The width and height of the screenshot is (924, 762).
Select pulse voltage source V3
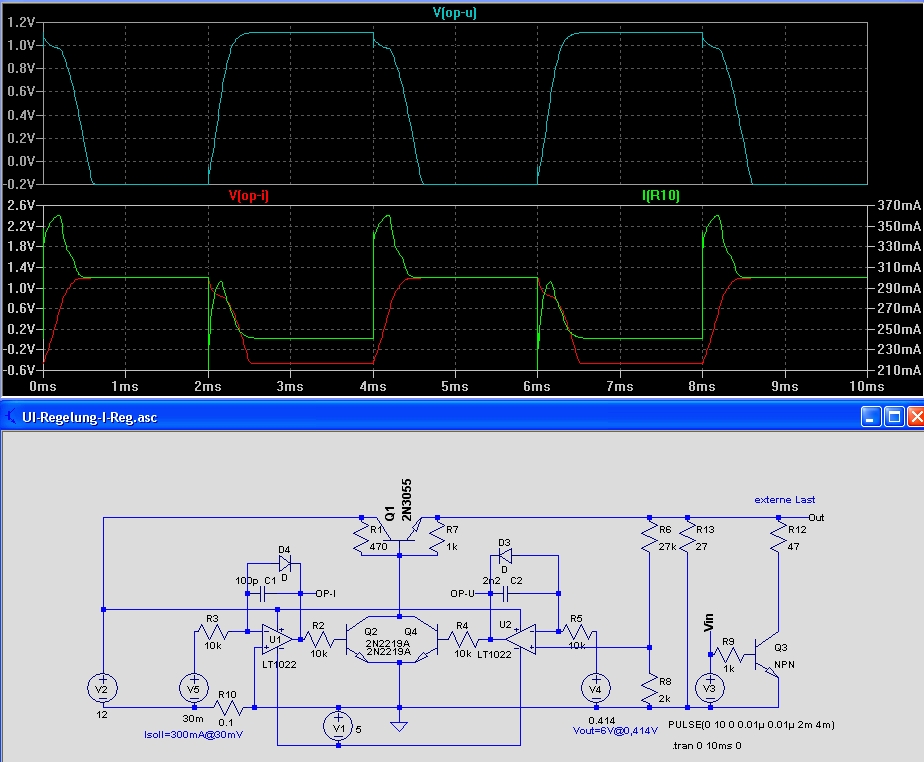pos(710,688)
